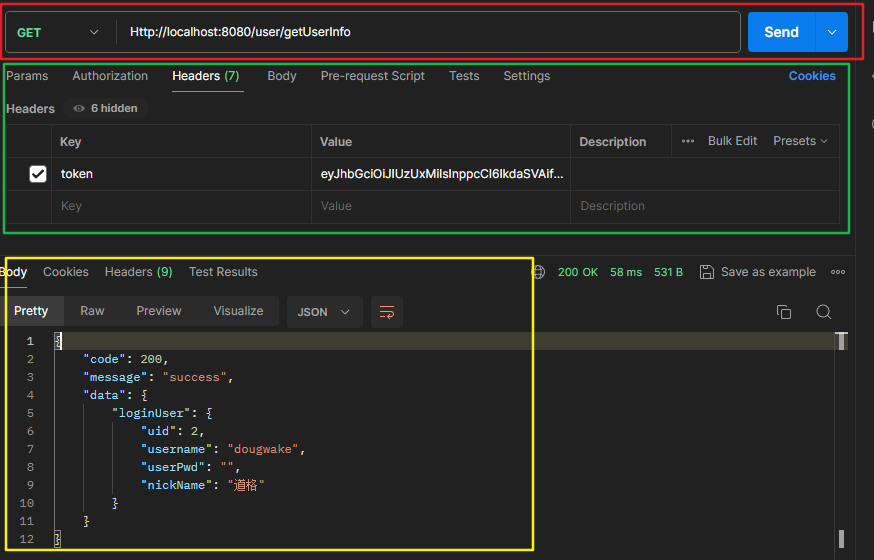
Task: Click the token key cell
Action: 181,174
